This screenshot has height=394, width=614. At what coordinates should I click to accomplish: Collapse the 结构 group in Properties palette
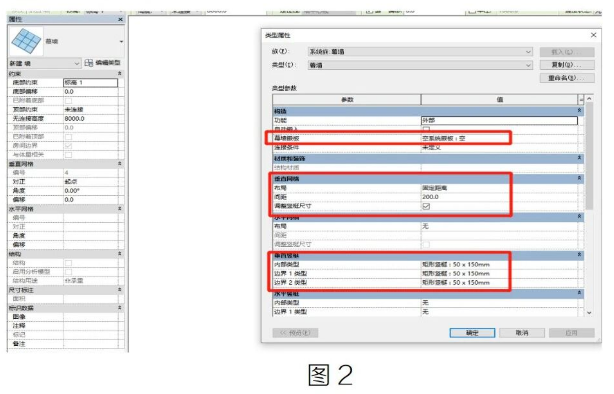click(119, 254)
